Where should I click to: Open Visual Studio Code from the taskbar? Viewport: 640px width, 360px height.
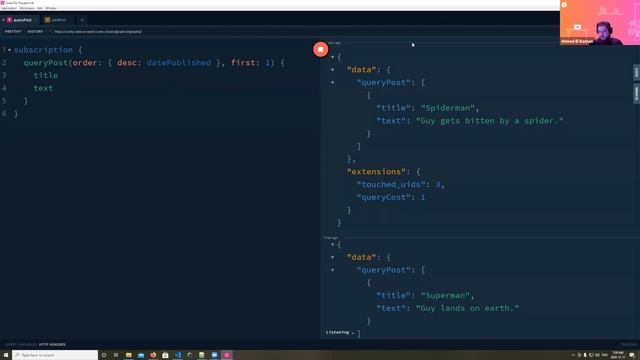click(x=178, y=355)
